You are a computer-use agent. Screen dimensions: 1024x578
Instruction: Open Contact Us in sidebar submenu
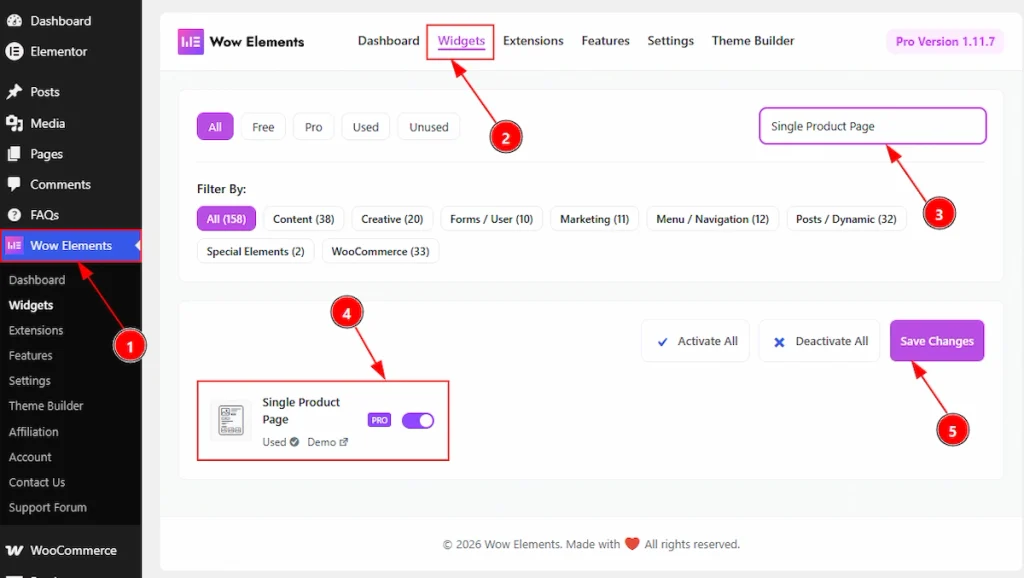[x=37, y=482]
